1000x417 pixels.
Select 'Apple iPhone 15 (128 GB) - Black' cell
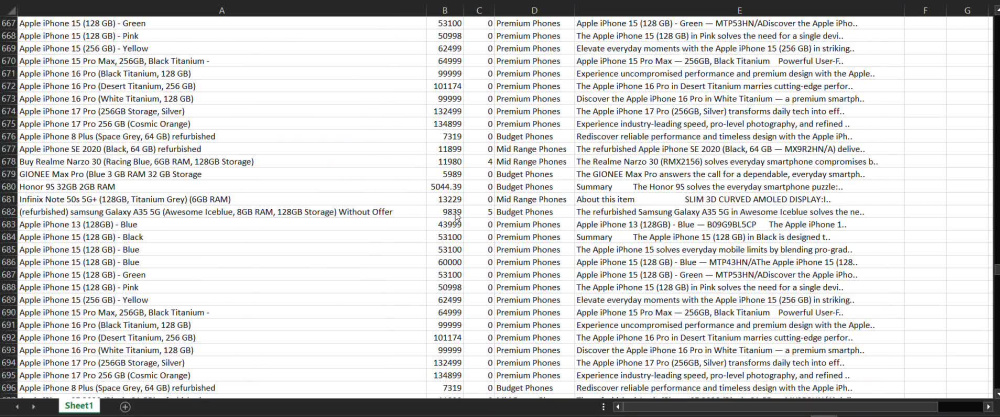[221, 237]
